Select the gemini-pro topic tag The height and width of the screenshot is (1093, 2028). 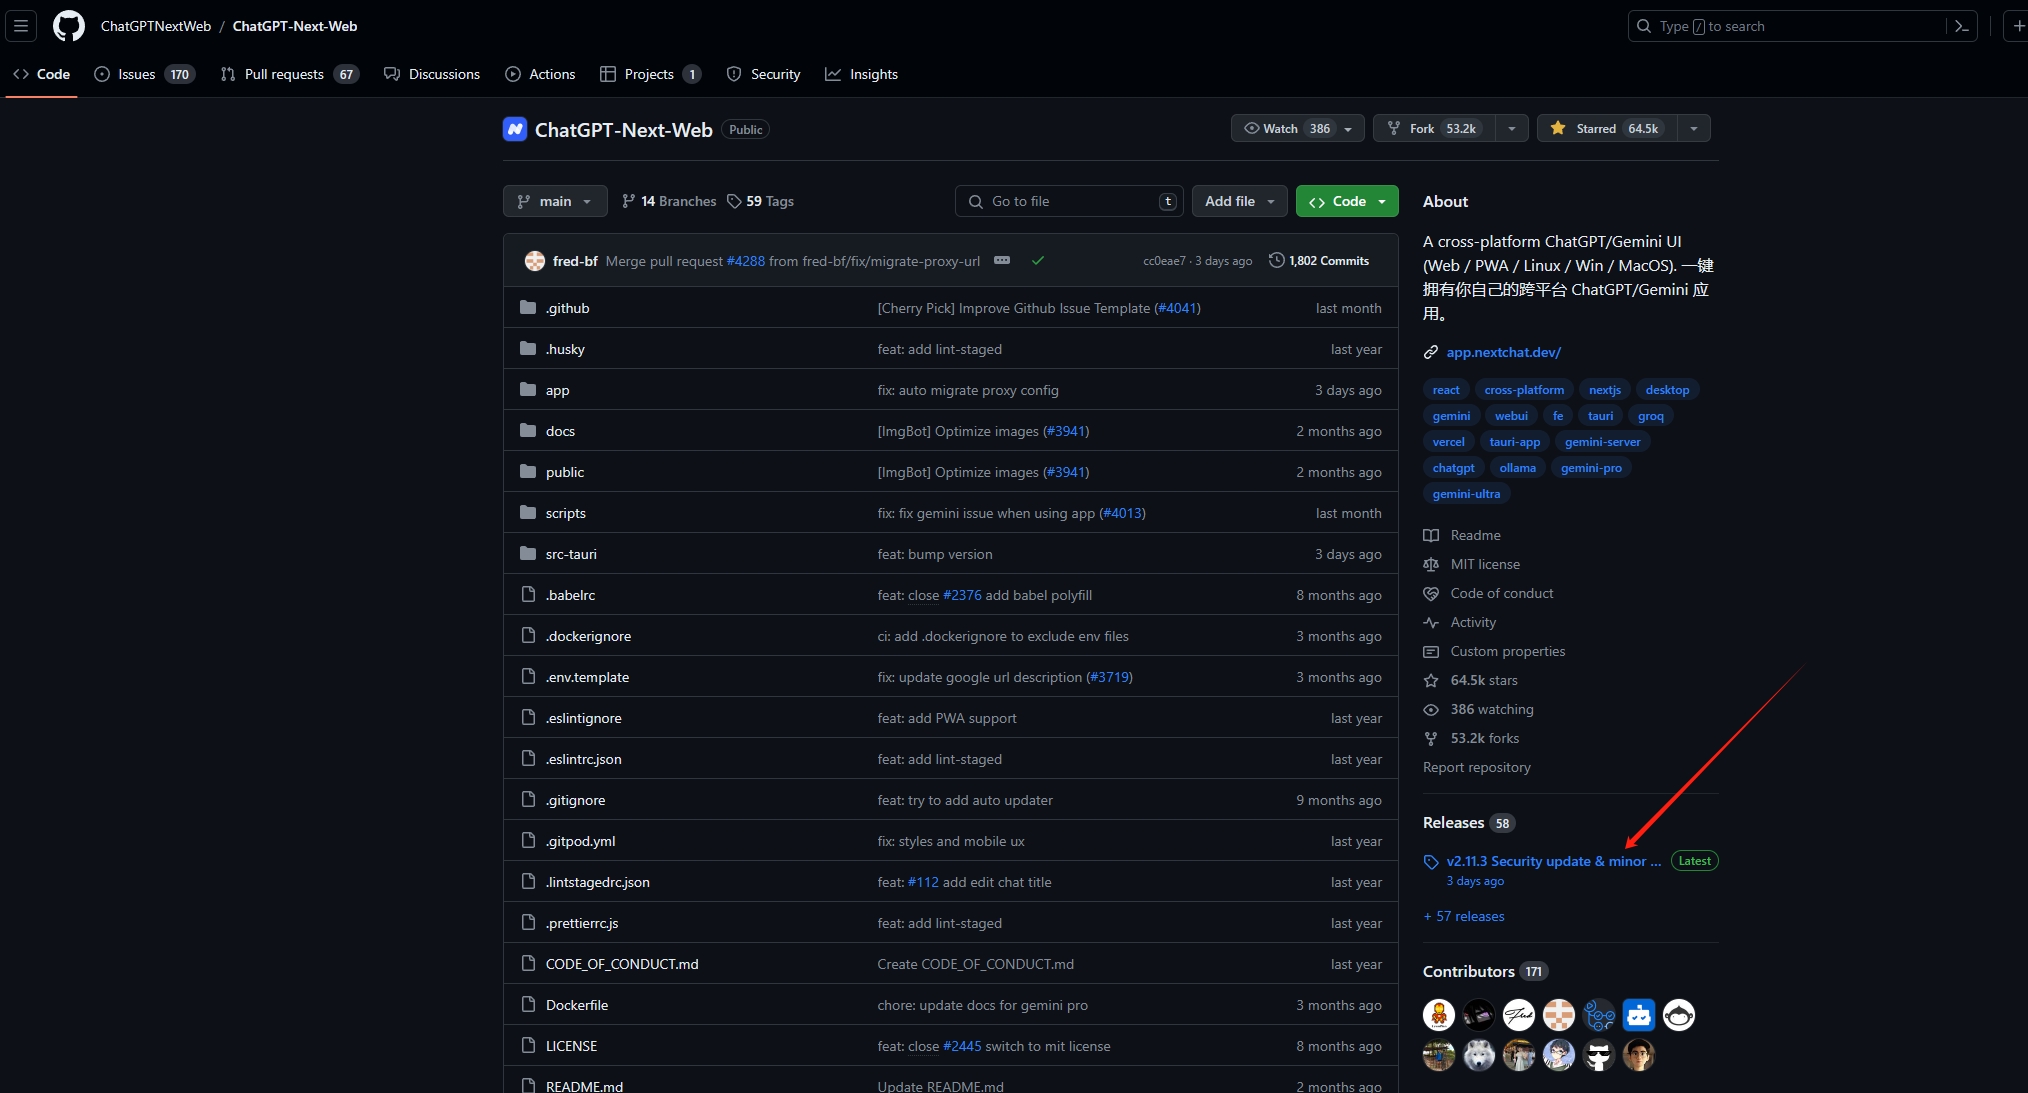click(x=1590, y=468)
